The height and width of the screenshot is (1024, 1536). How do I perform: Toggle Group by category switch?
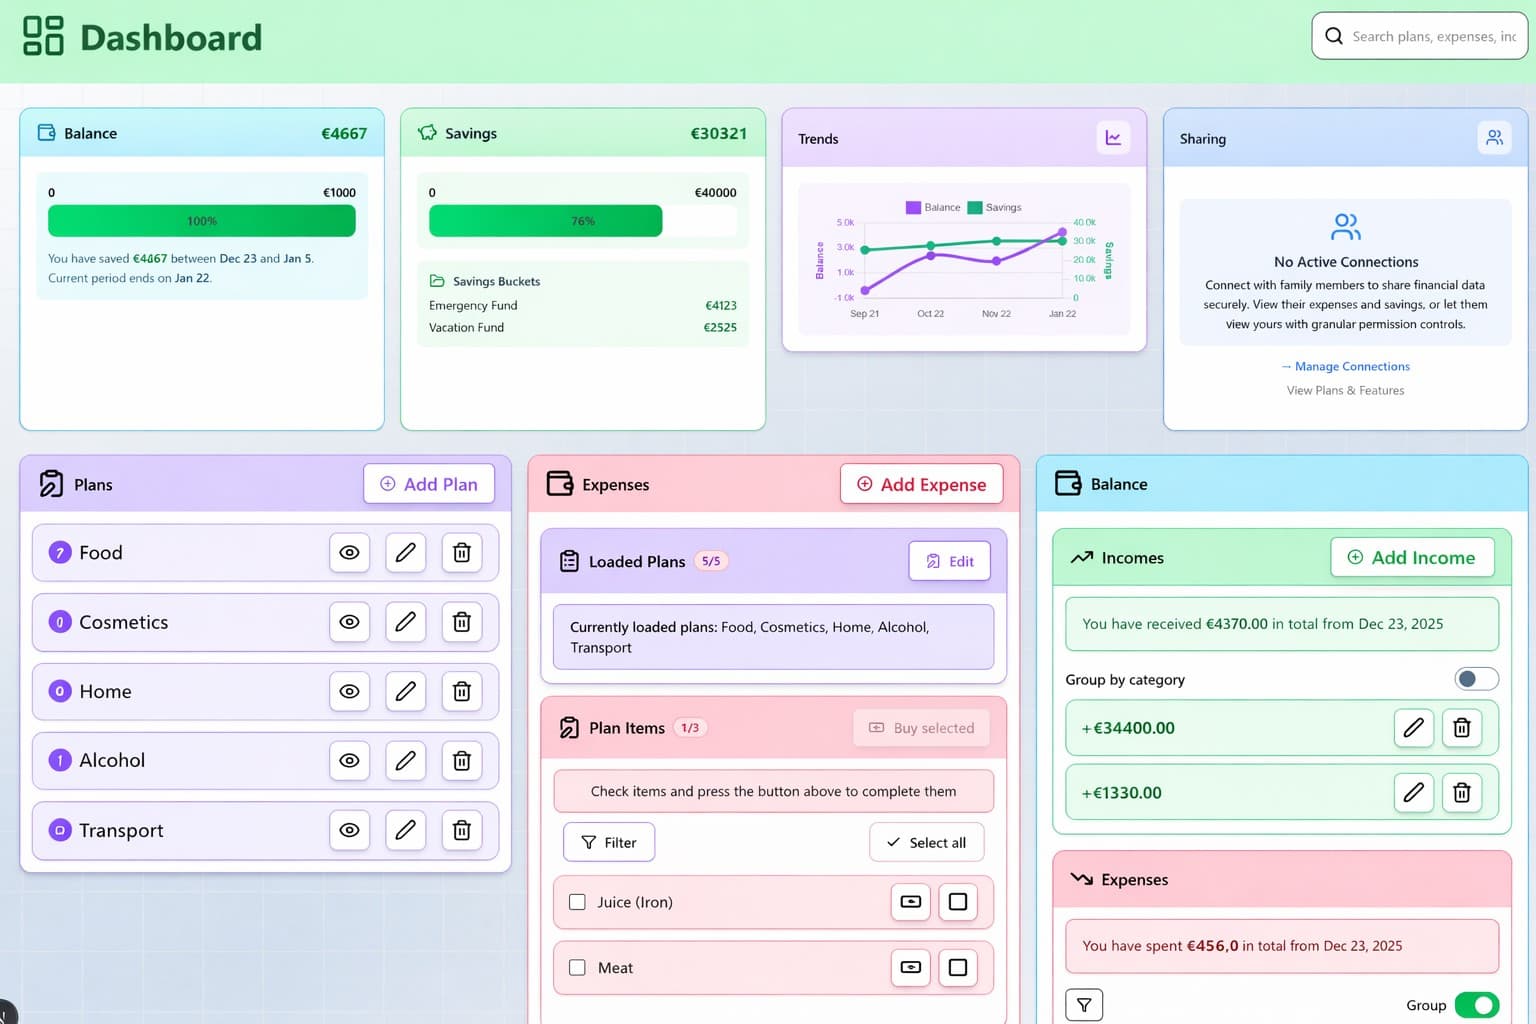pos(1477,679)
